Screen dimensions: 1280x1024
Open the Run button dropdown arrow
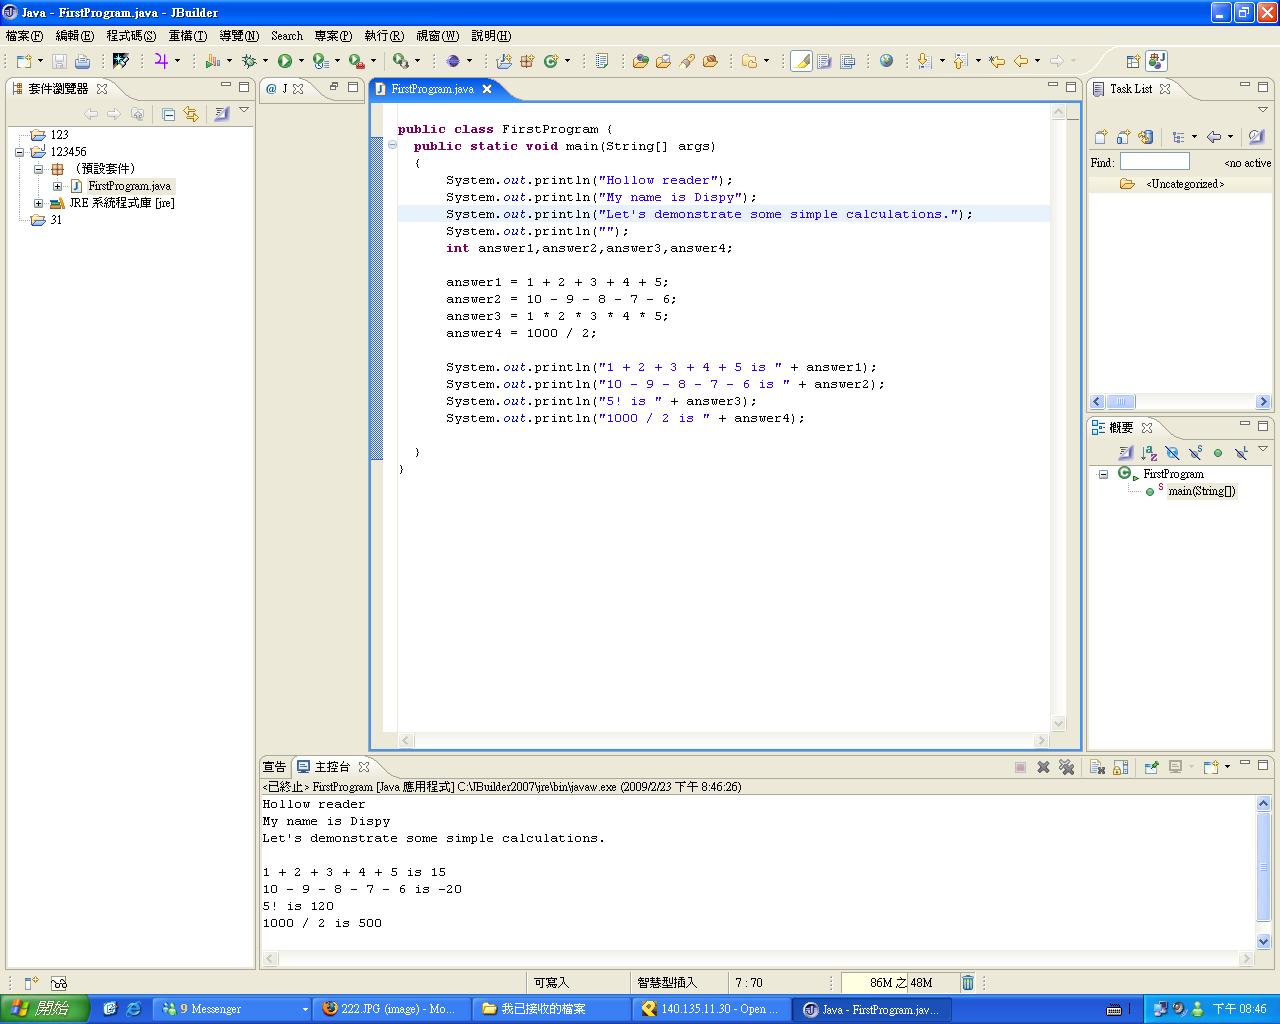[x=300, y=61]
